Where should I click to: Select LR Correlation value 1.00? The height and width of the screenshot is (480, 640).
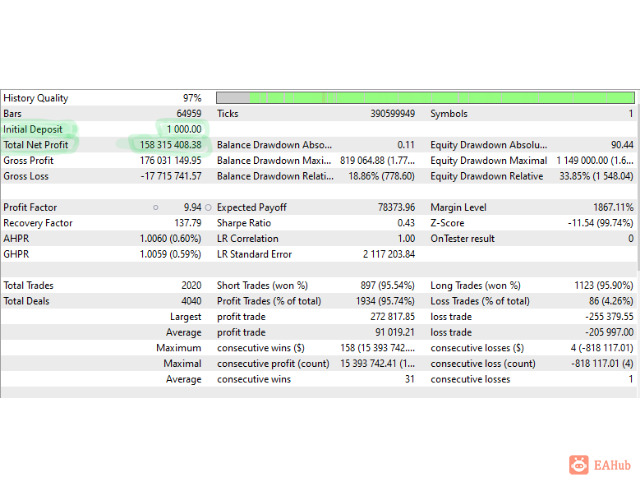tap(407, 238)
